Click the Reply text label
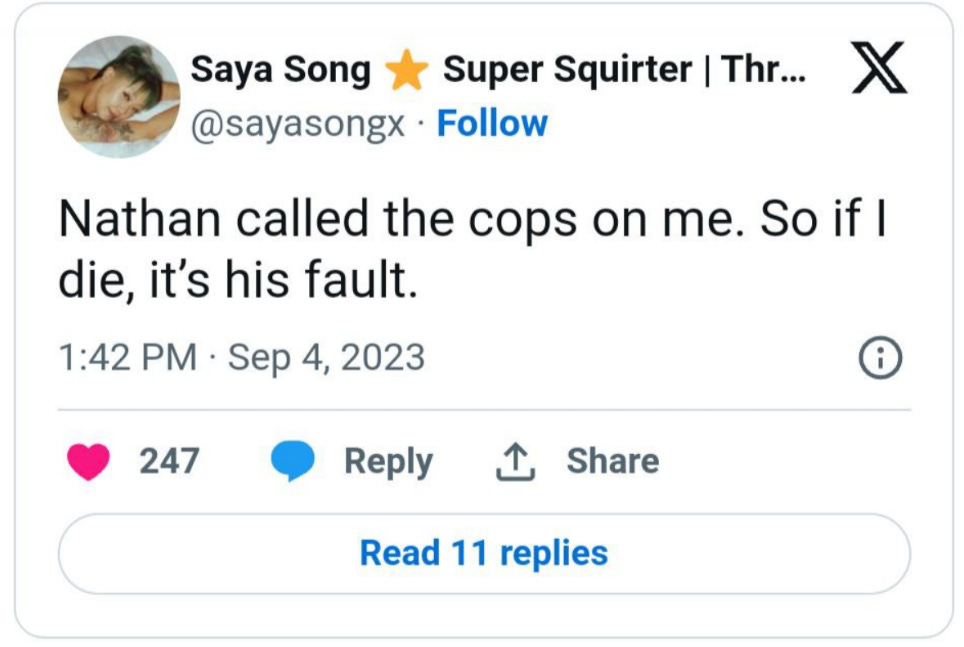 coord(388,461)
